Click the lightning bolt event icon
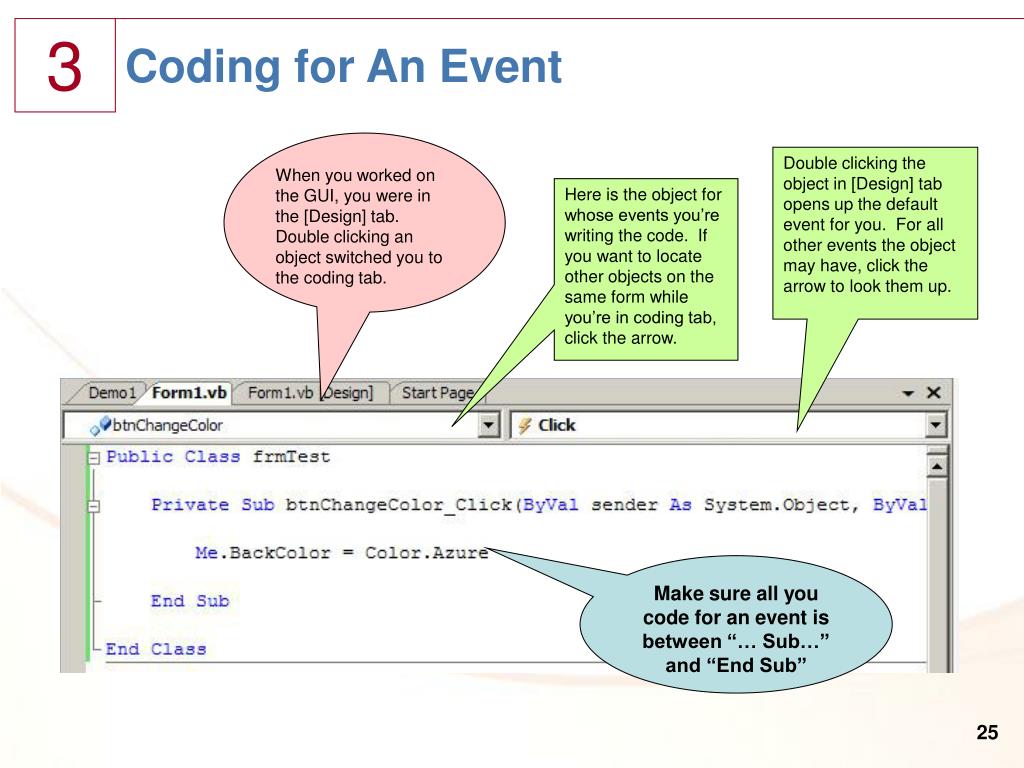This screenshot has width=1024, height=768. tap(524, 426)
